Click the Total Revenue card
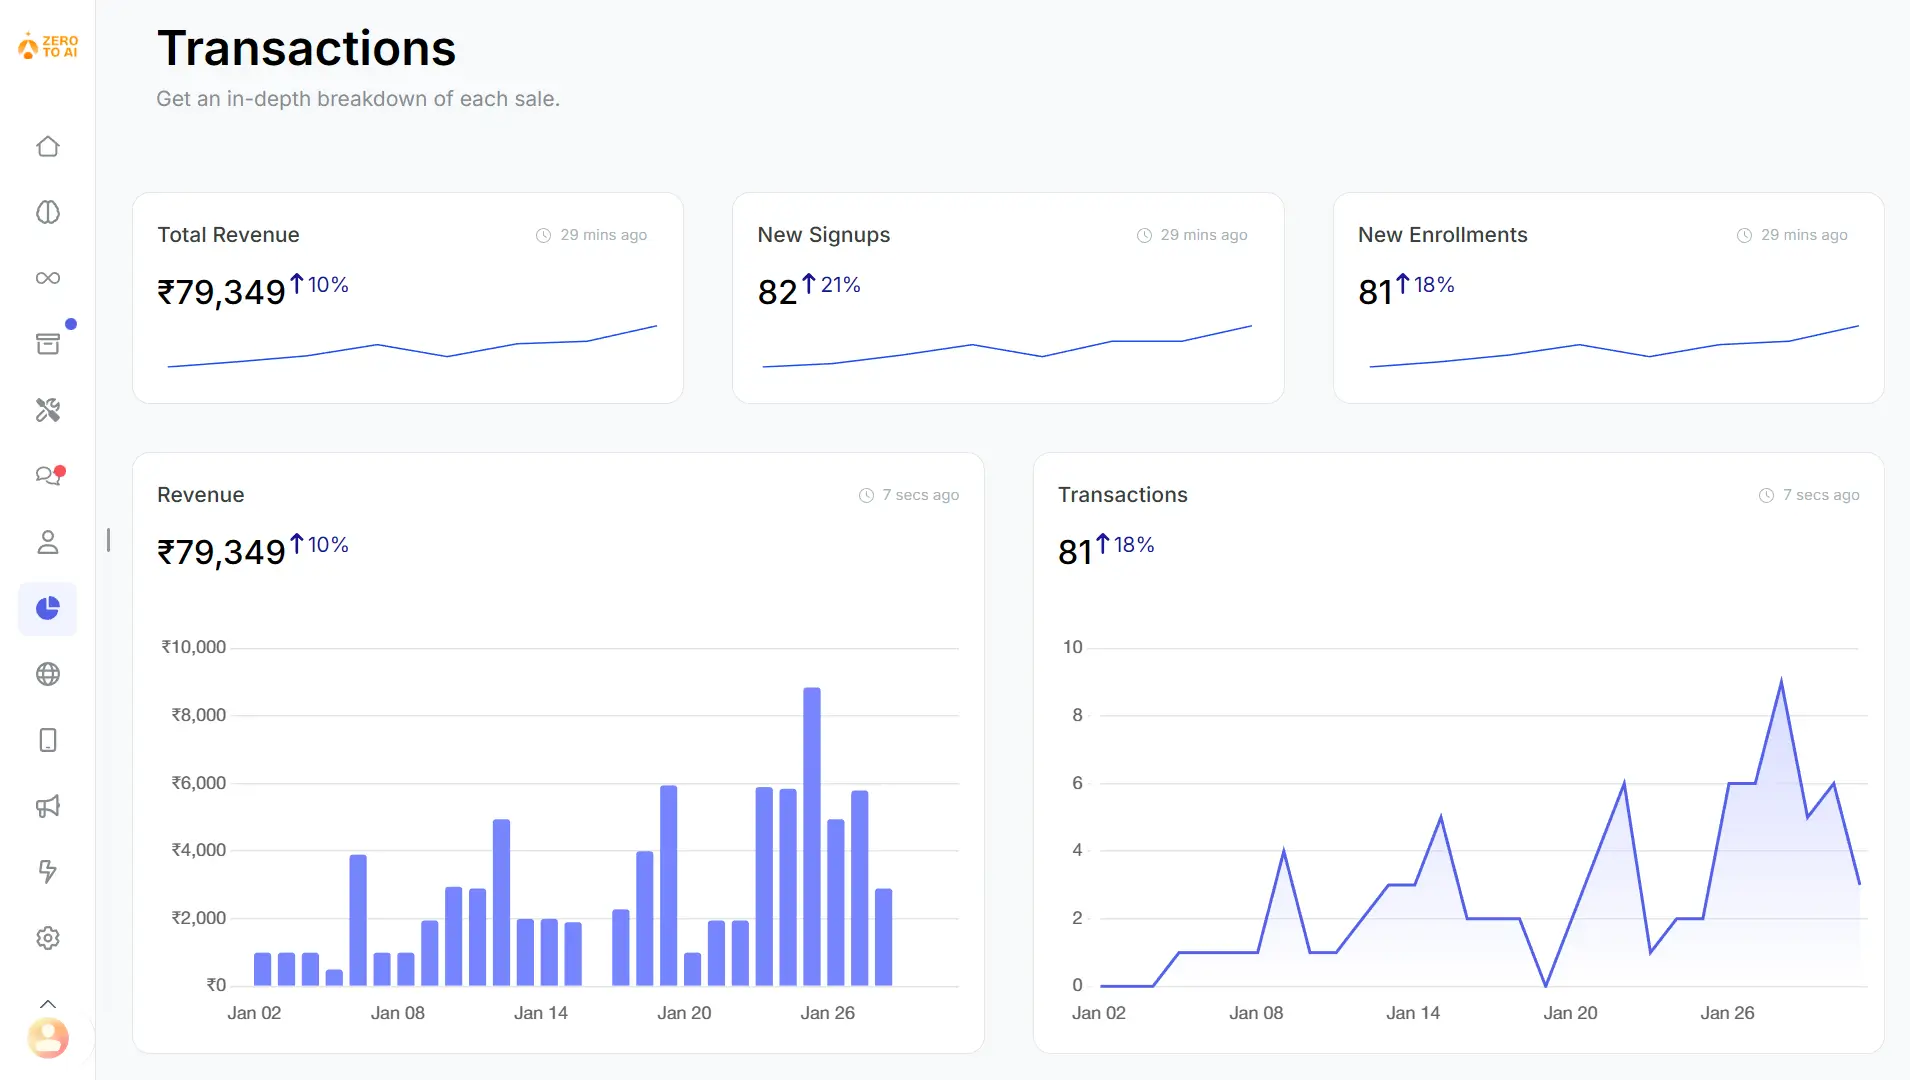This screenshot has width=1910, height=1080. pyautogui.click(x=408, y=298)
